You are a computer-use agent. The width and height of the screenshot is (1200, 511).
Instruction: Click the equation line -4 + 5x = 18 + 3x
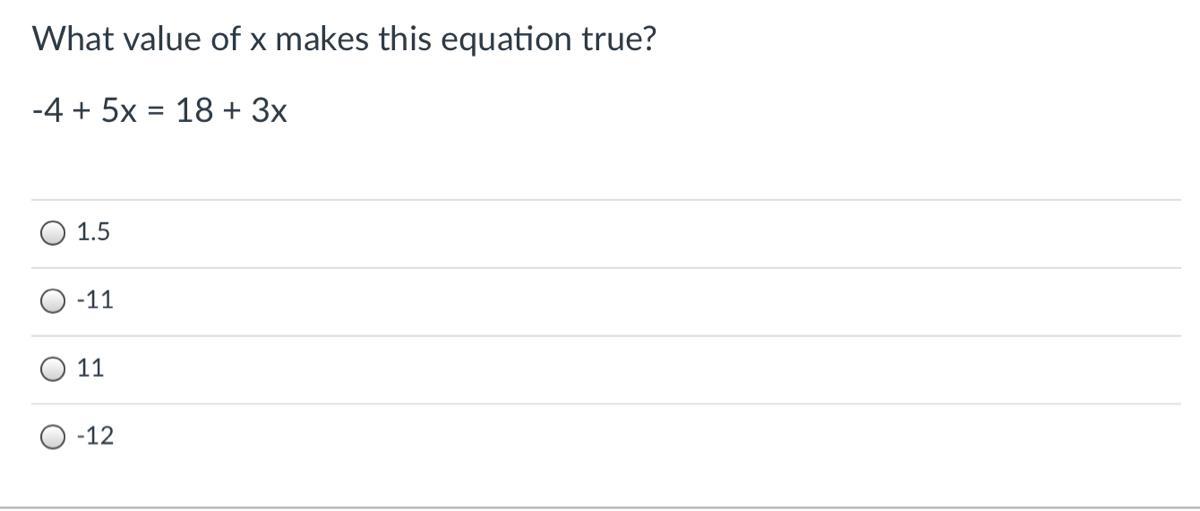pyautogui.click(x=160, y=111)
